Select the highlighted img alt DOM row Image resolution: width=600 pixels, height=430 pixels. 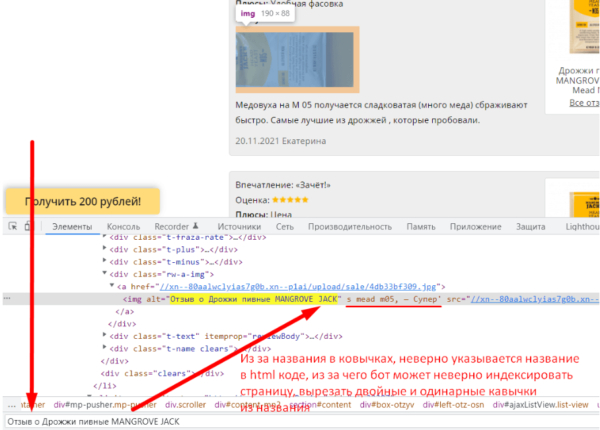coord(301,299)
